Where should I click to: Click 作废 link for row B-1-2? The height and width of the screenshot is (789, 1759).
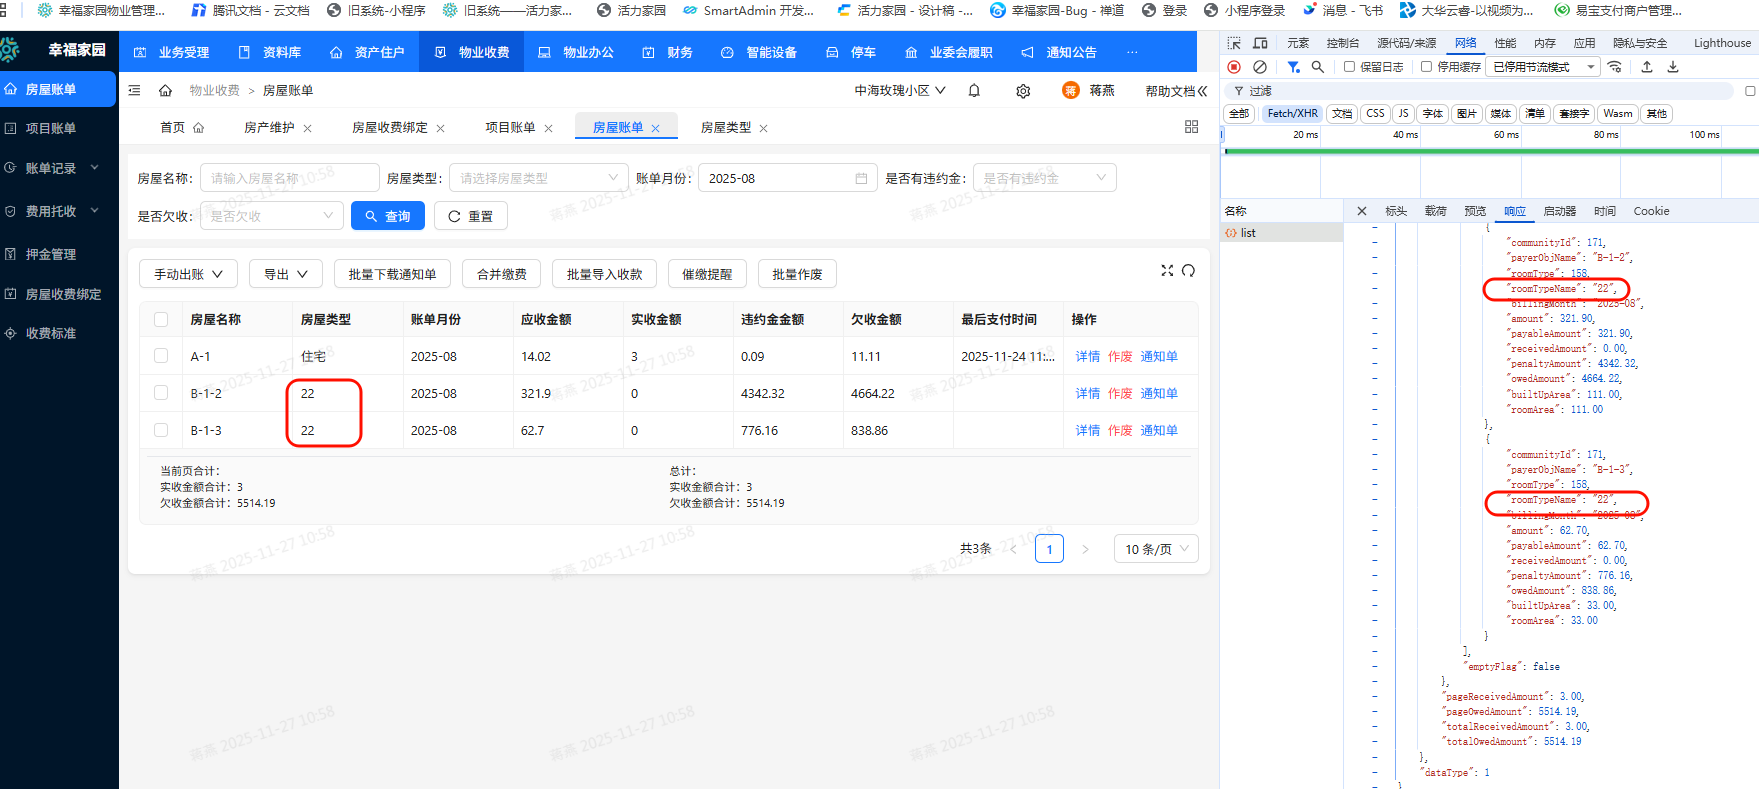click(1120, 393)
